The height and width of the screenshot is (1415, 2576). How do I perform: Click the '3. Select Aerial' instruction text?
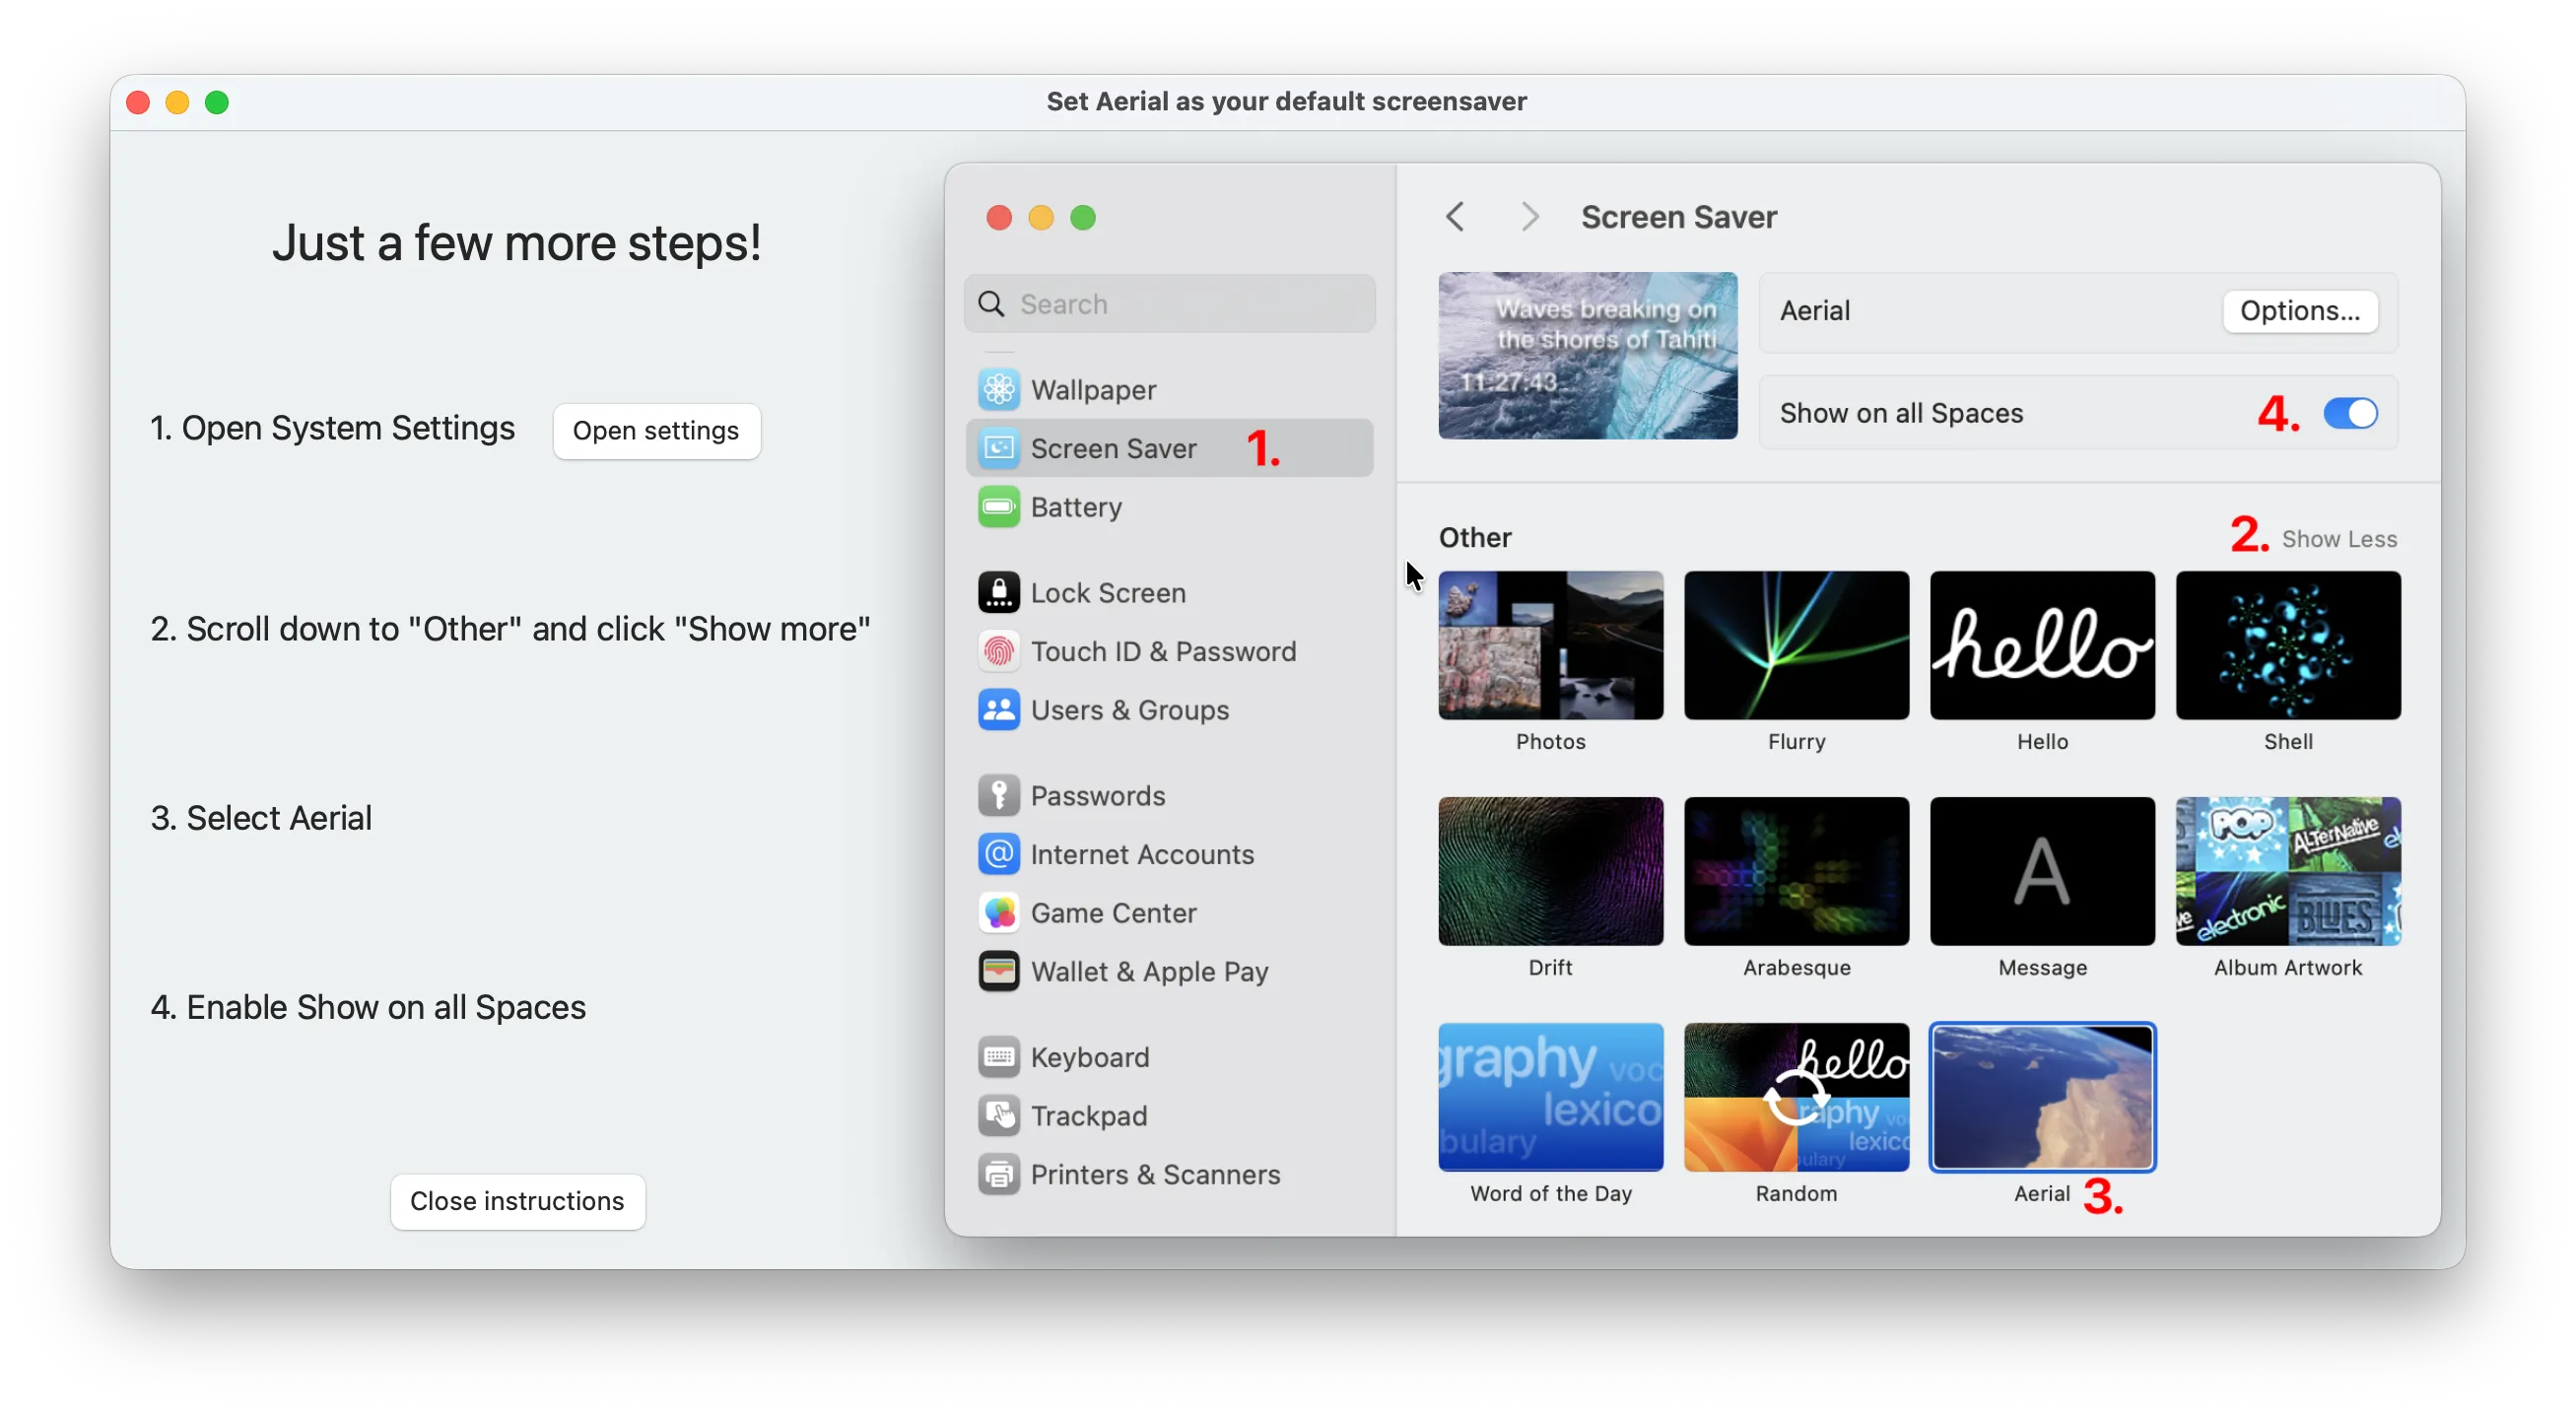tap(261, 818)
